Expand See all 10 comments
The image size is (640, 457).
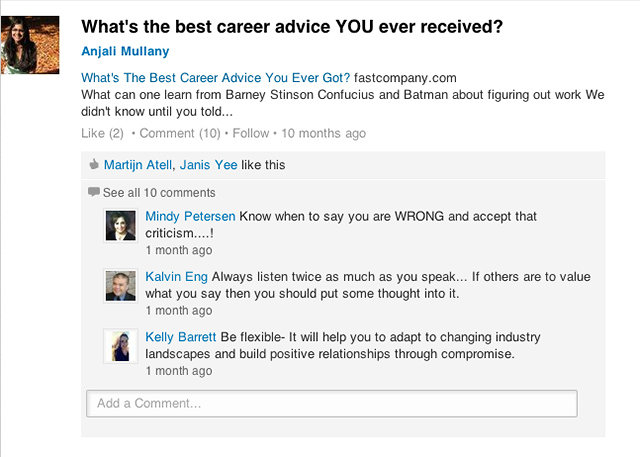pyautogui.click(x=159, y=193)
